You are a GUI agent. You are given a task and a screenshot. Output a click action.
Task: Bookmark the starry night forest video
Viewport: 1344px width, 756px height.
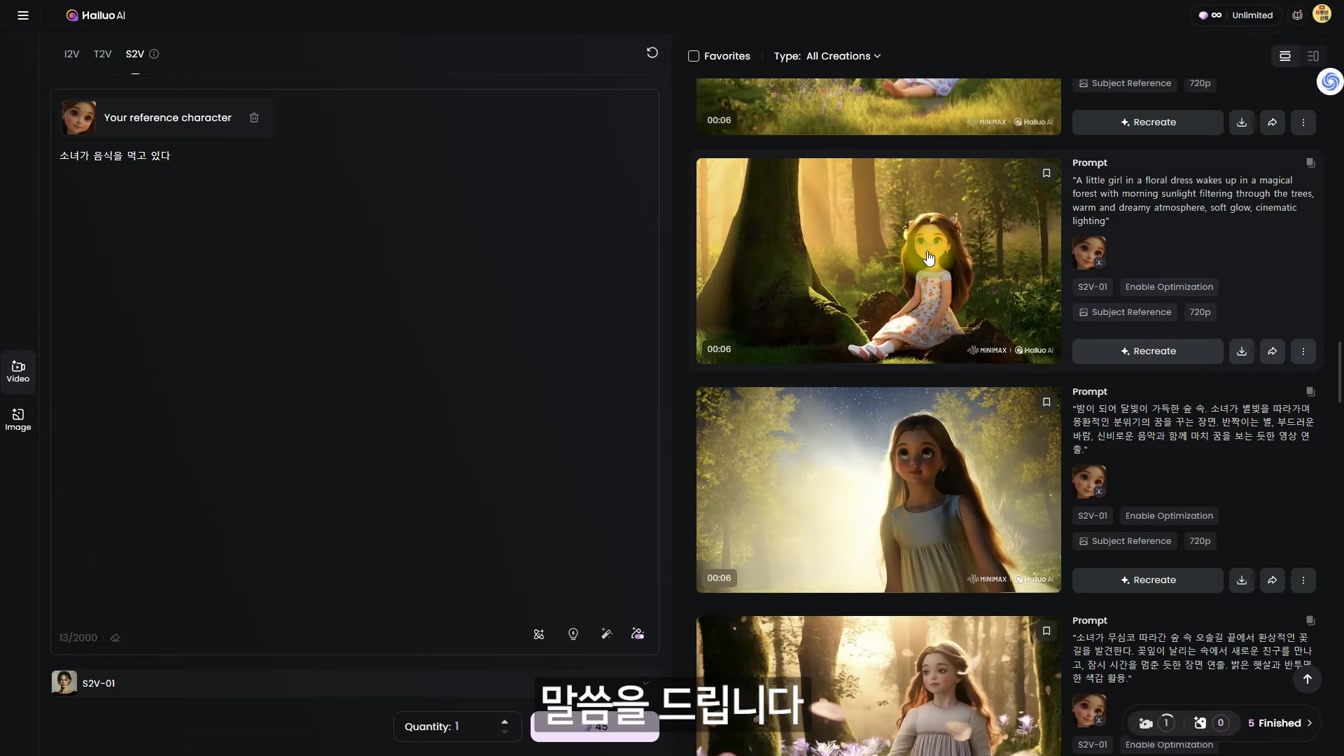(1046, 402)
